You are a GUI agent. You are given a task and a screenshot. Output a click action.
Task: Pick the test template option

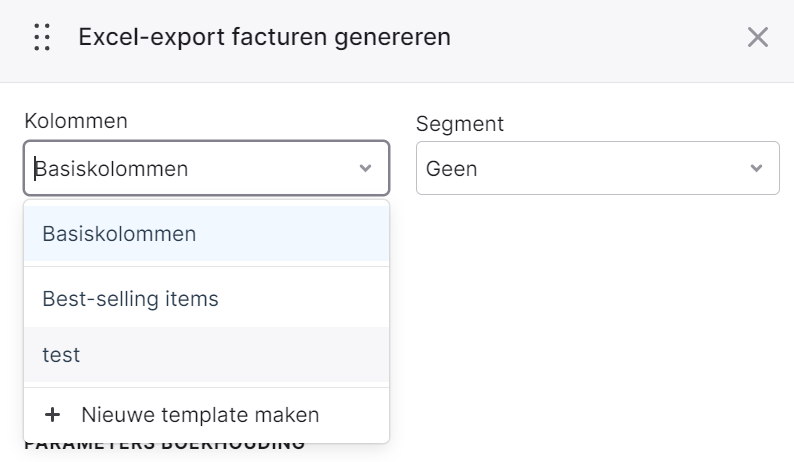207,355
